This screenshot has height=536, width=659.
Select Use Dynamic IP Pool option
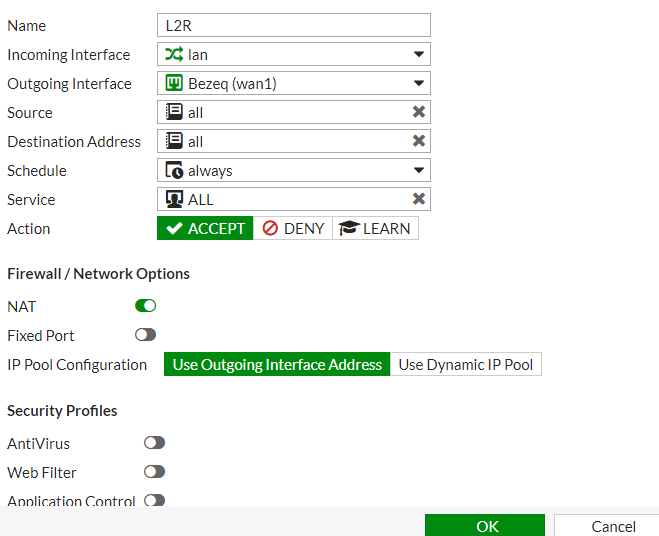pos(465,365)
